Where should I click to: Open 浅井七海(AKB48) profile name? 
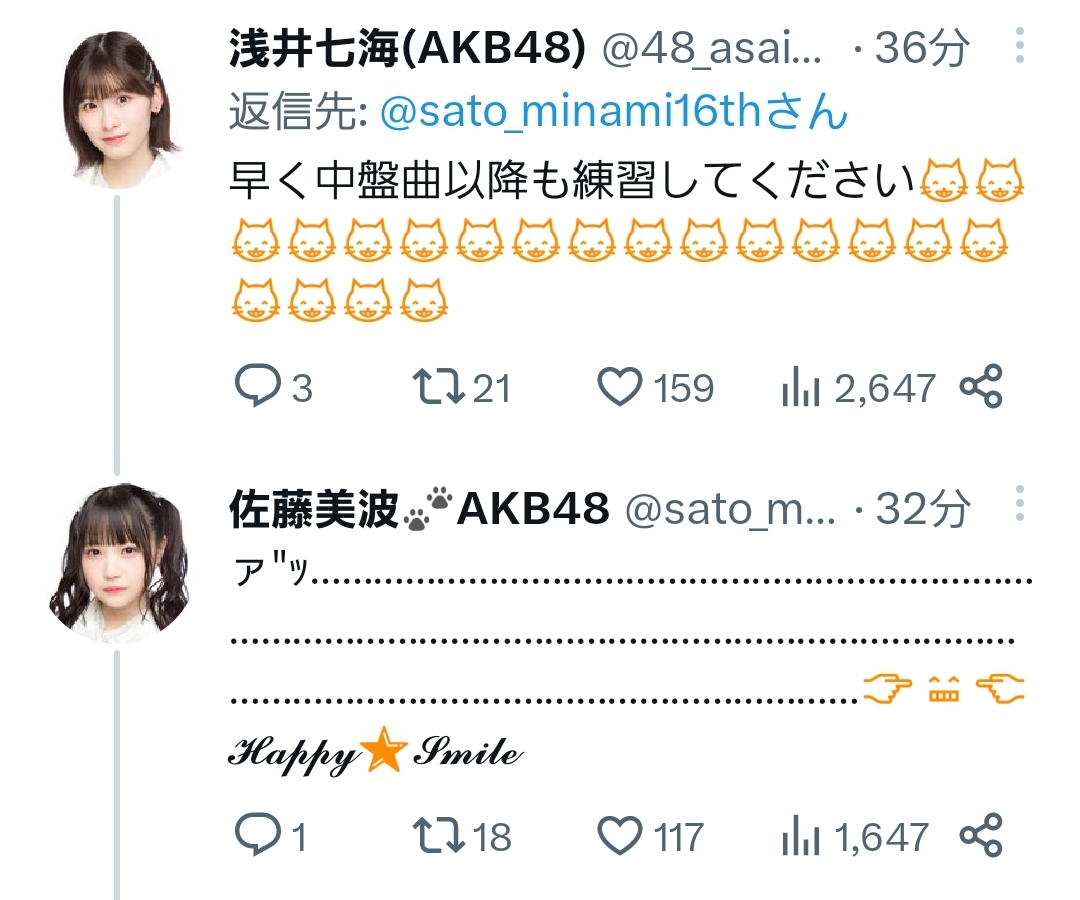coord(408,48)
